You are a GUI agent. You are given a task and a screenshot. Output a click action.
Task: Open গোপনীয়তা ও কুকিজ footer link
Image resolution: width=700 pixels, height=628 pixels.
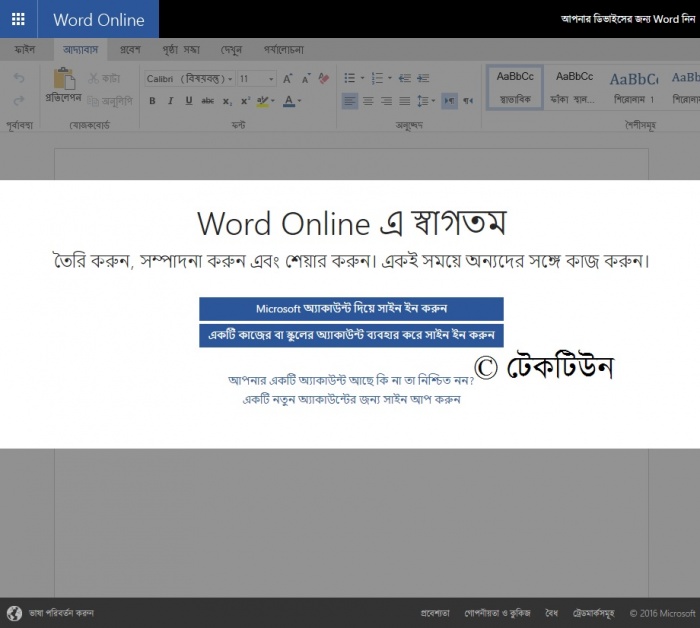click(497, 613)
